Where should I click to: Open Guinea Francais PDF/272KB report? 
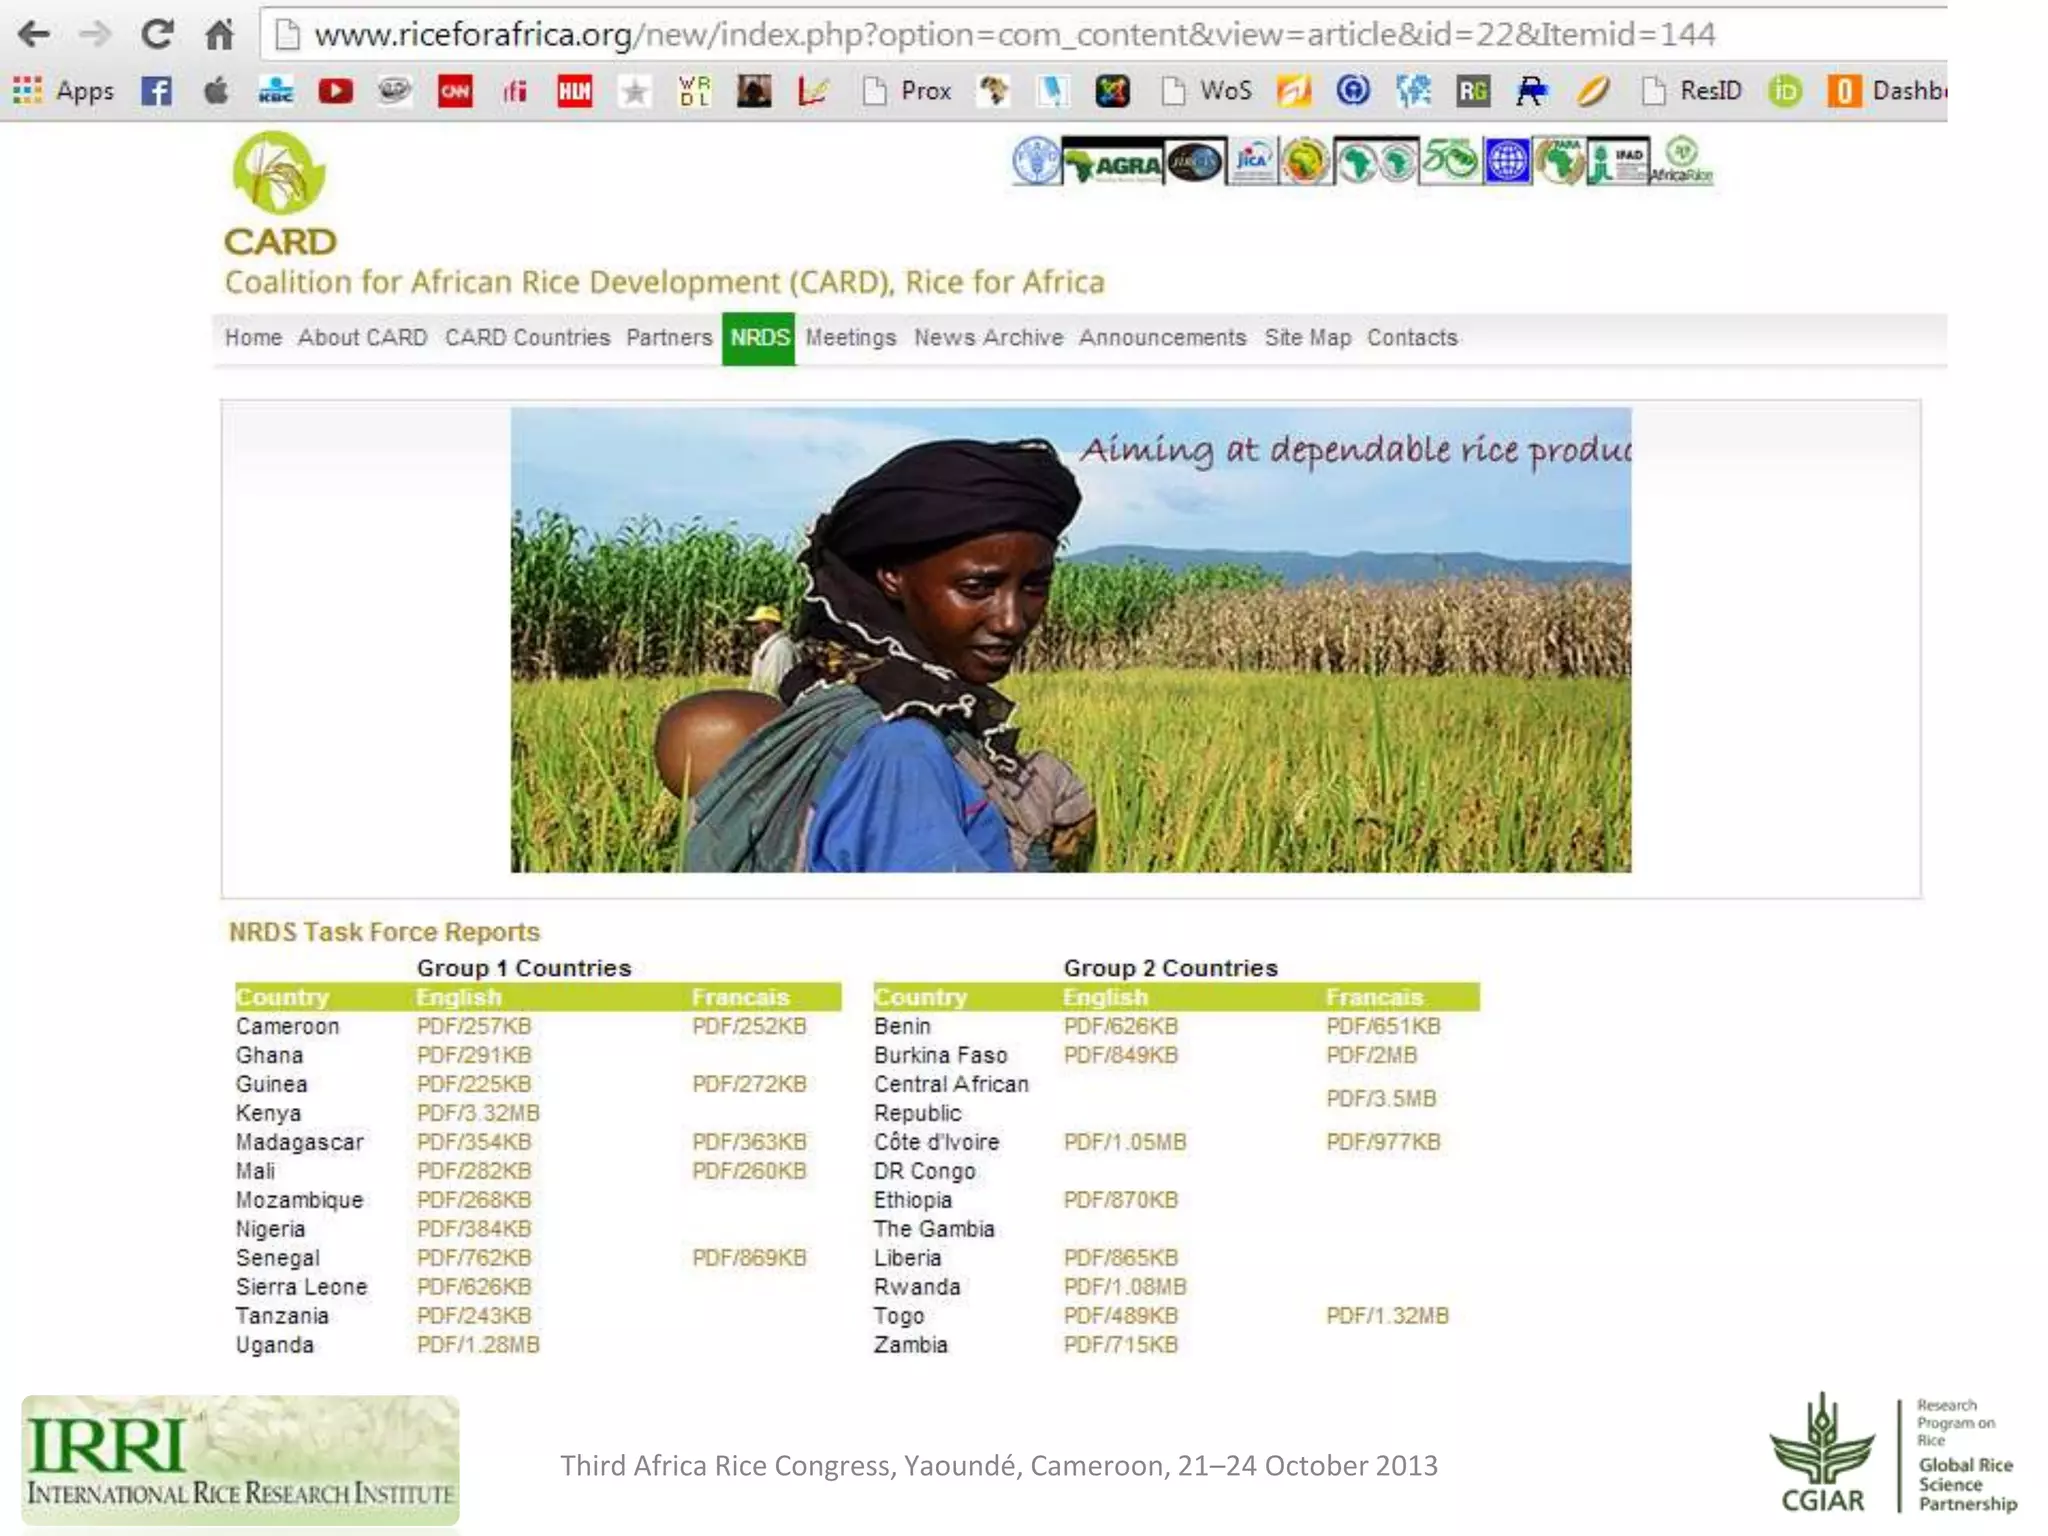click(749, 1084)
